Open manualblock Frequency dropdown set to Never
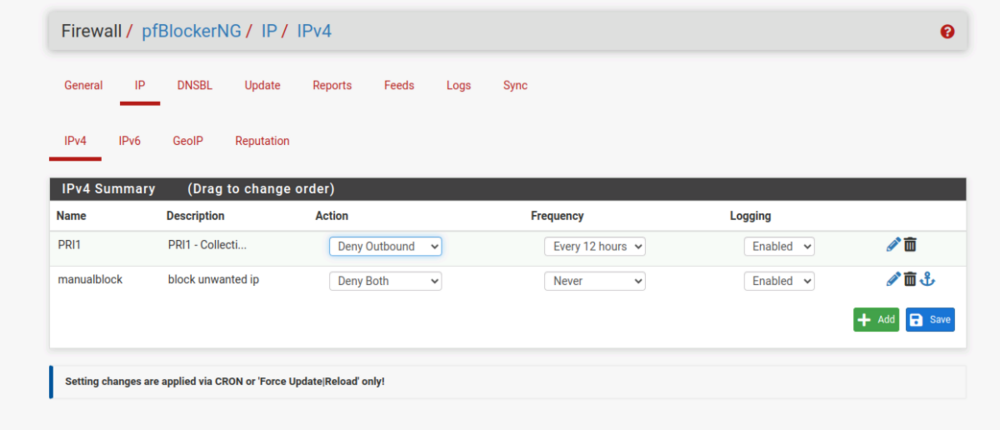This screenshot has height=430, width=1000. 594,281
